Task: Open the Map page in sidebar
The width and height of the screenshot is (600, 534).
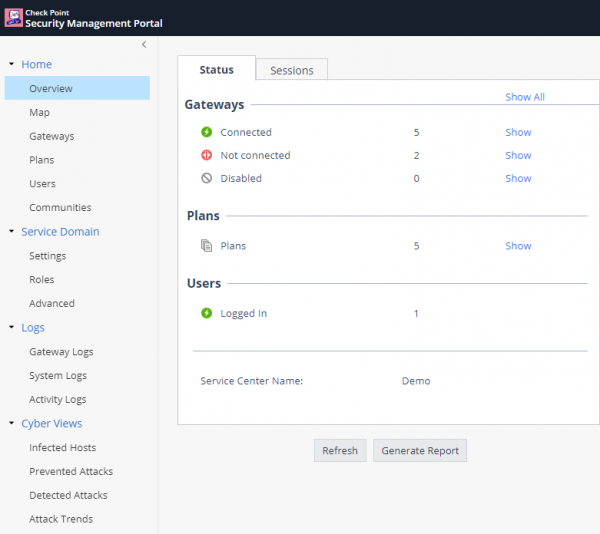Action: click(39, 112)
